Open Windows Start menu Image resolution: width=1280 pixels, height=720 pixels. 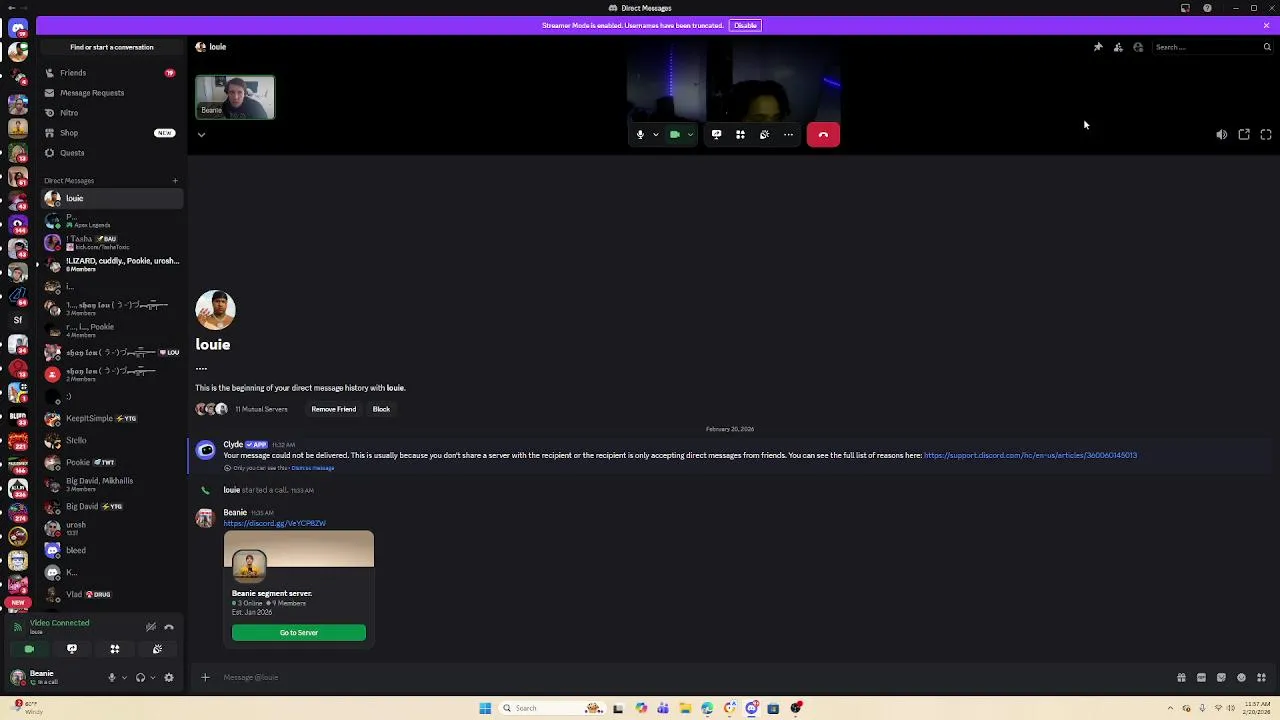click(485, 708)
